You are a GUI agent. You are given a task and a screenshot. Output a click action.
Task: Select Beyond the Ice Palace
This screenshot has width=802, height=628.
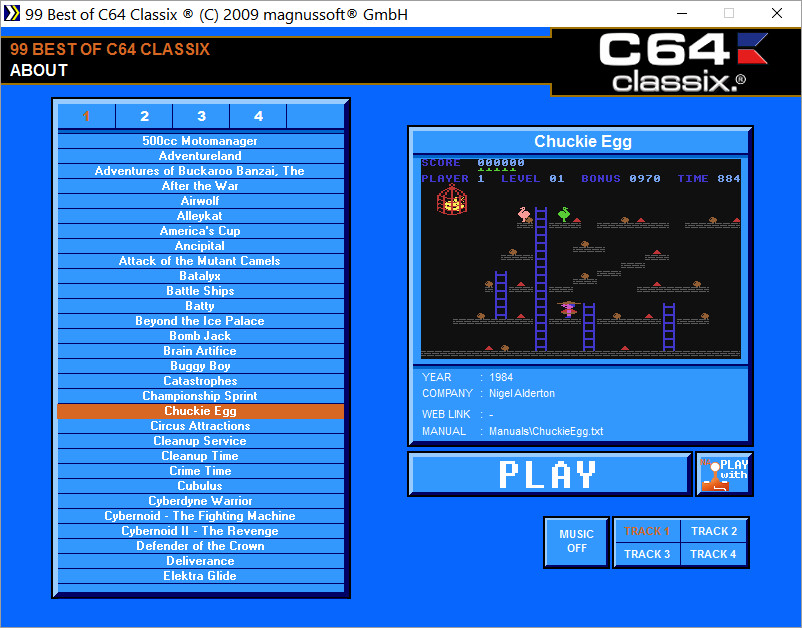200,321
